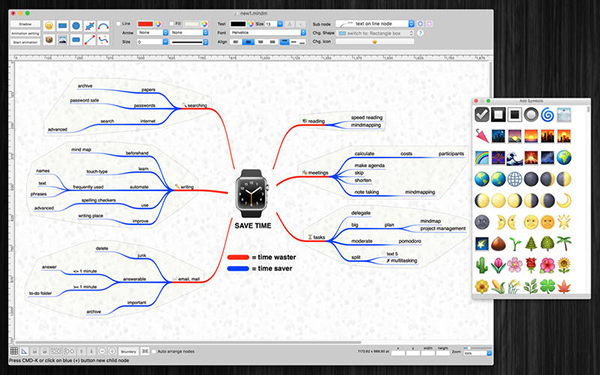600x375 pixels.
Task: Click the pink add node button
Action: coord(429,24)
